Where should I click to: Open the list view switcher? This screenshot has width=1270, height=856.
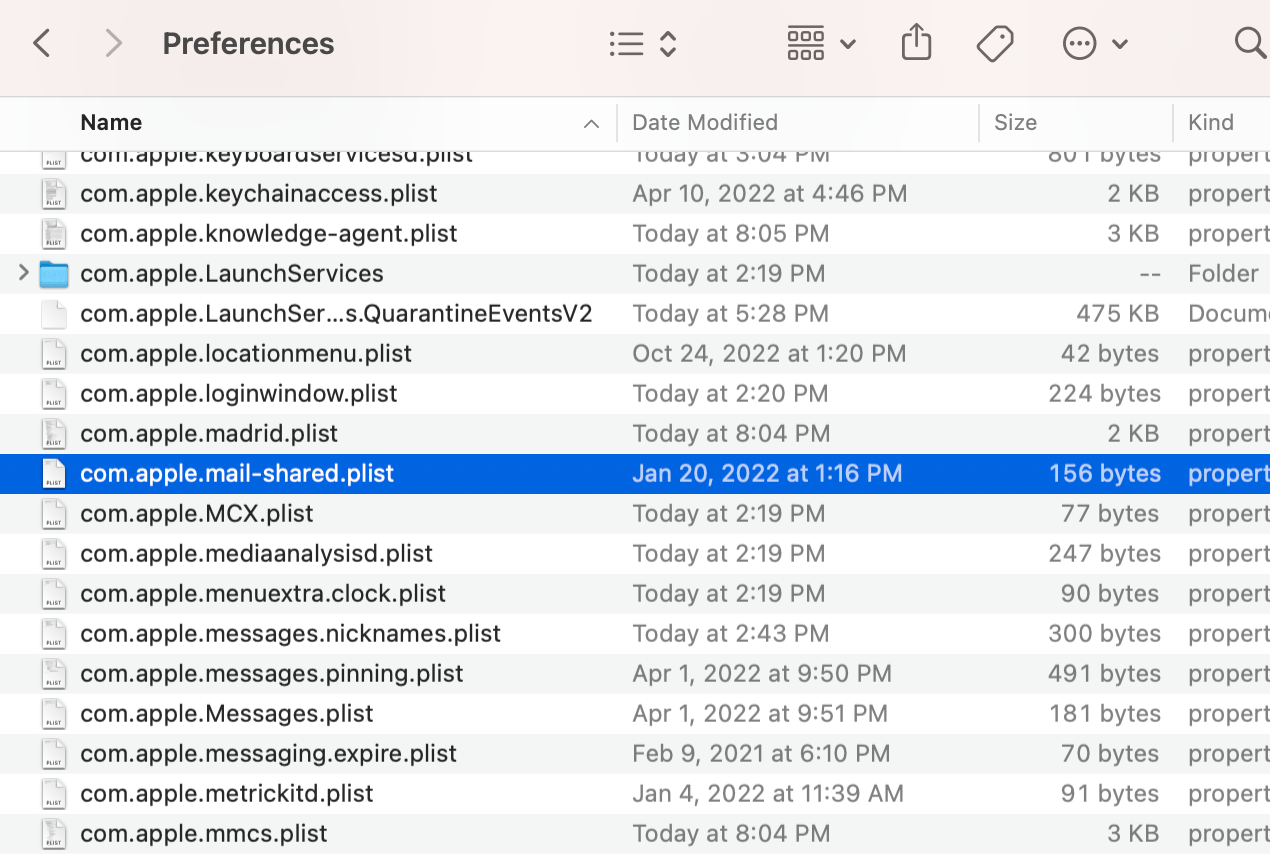pyautogui.click(x=643, y=44)
